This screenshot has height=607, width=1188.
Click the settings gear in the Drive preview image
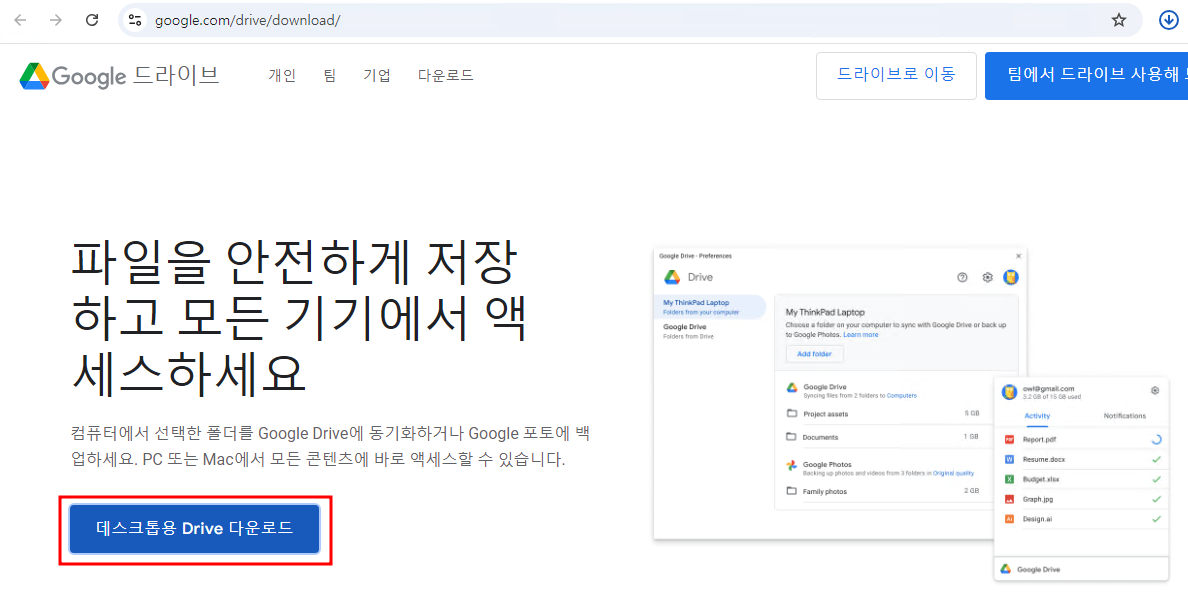[987, 277]
